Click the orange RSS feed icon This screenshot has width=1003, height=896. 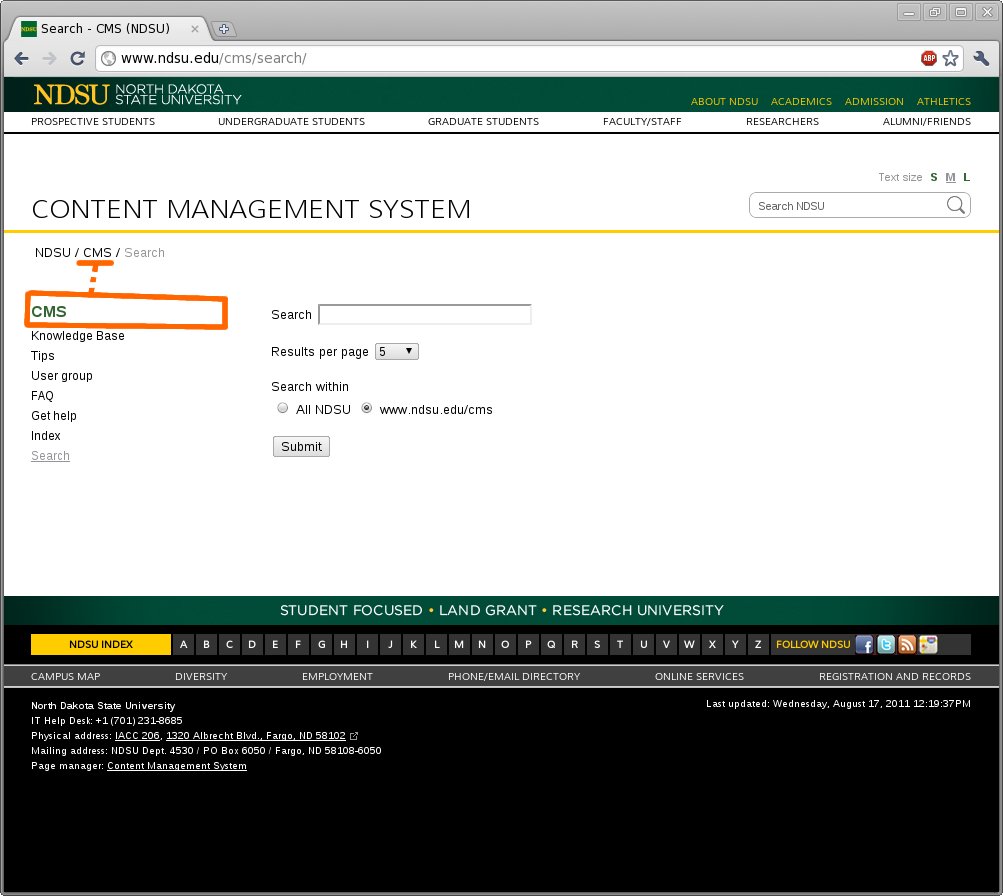(907, 645)
